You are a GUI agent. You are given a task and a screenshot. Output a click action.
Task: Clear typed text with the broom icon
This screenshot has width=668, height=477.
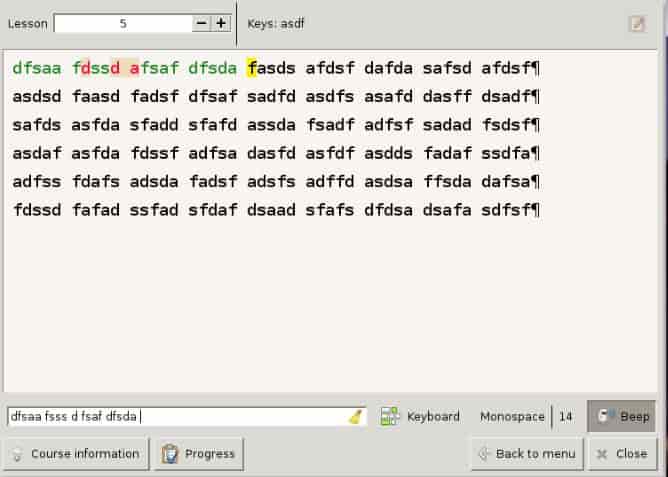356,417
